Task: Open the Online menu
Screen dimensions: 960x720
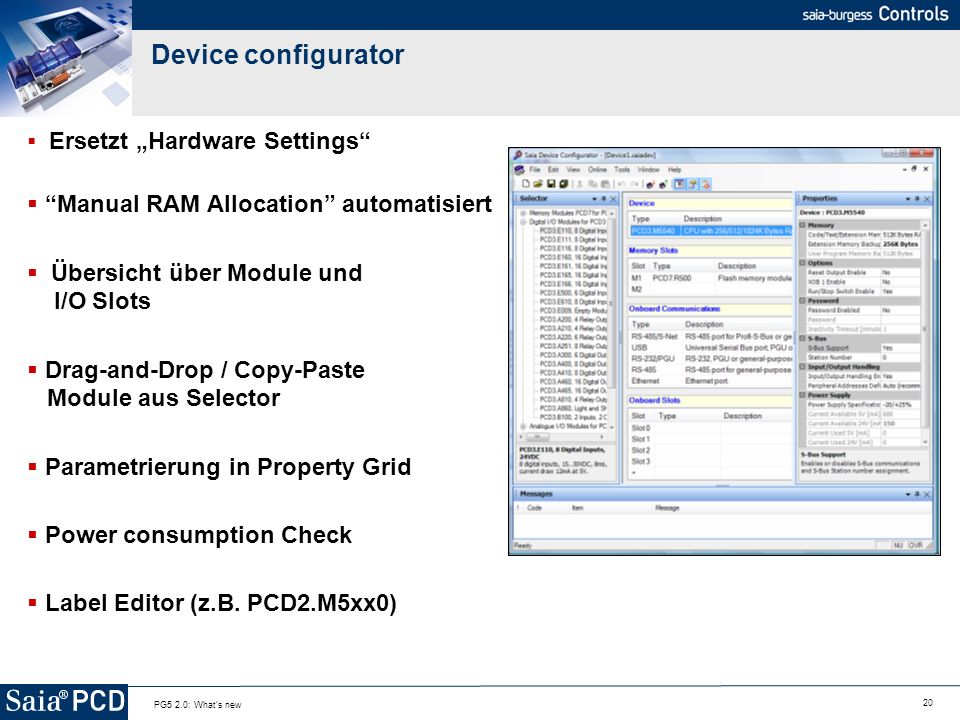Action: 597,170
